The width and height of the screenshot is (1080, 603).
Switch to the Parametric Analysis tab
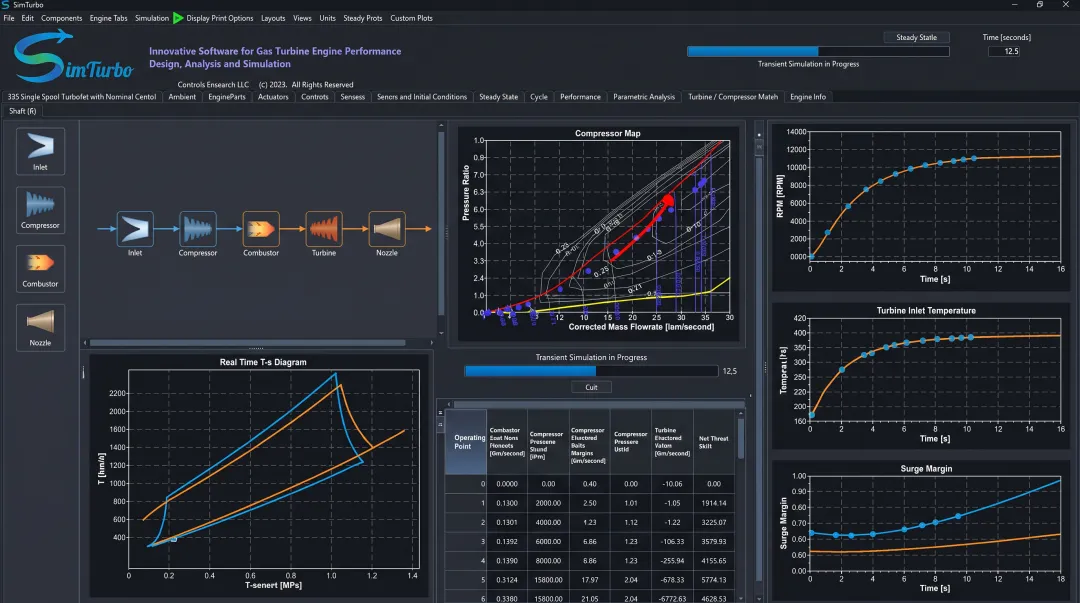[x=644, y=97]
